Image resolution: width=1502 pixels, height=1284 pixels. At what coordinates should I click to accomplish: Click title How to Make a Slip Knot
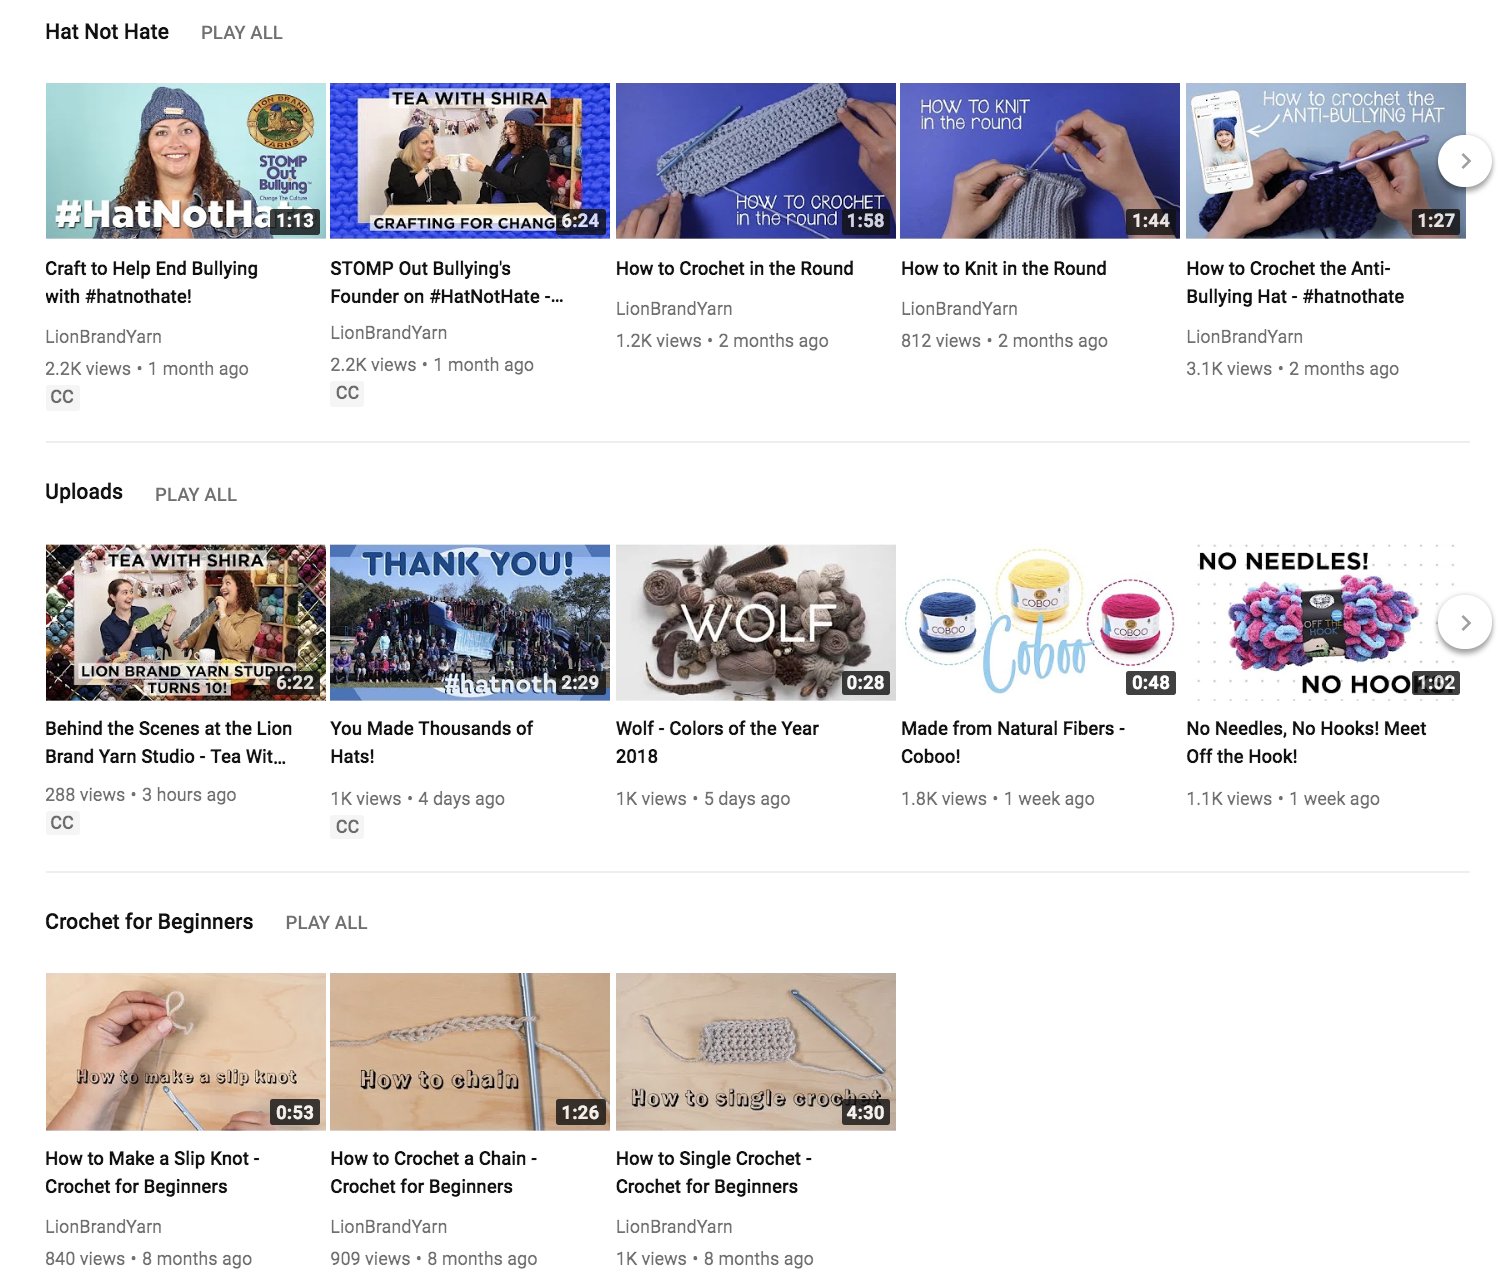coord(152,1173)
